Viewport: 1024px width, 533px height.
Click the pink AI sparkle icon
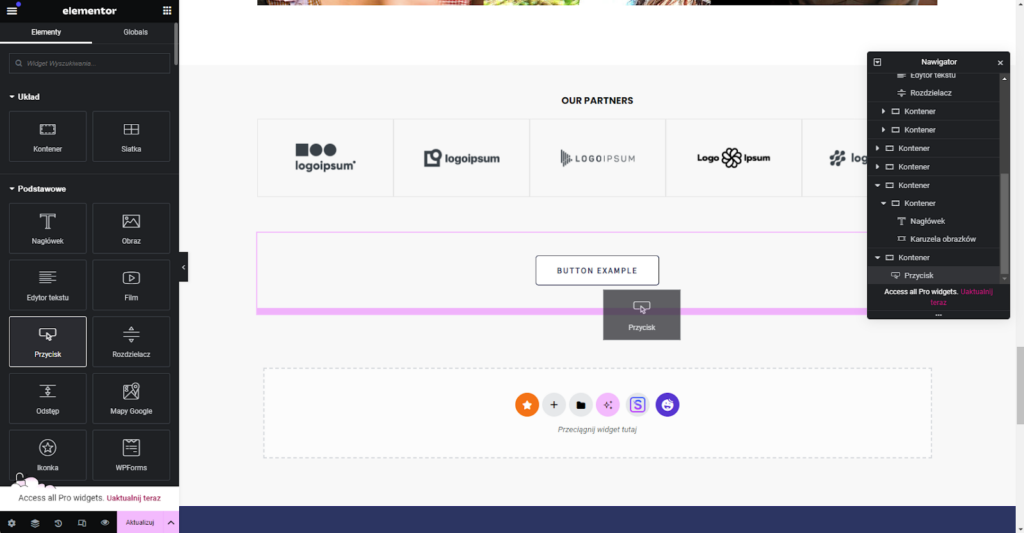point(608,405)
